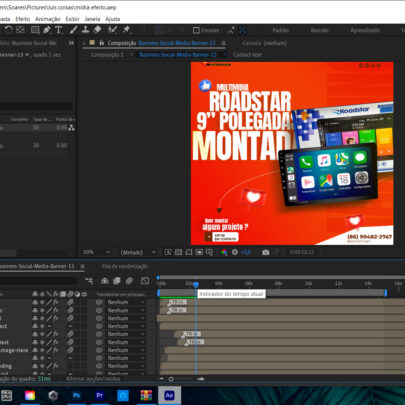The width and height of the screenshot is (405, 405).
Task: Toggle the frame blending switch
Action: [117, 281]
